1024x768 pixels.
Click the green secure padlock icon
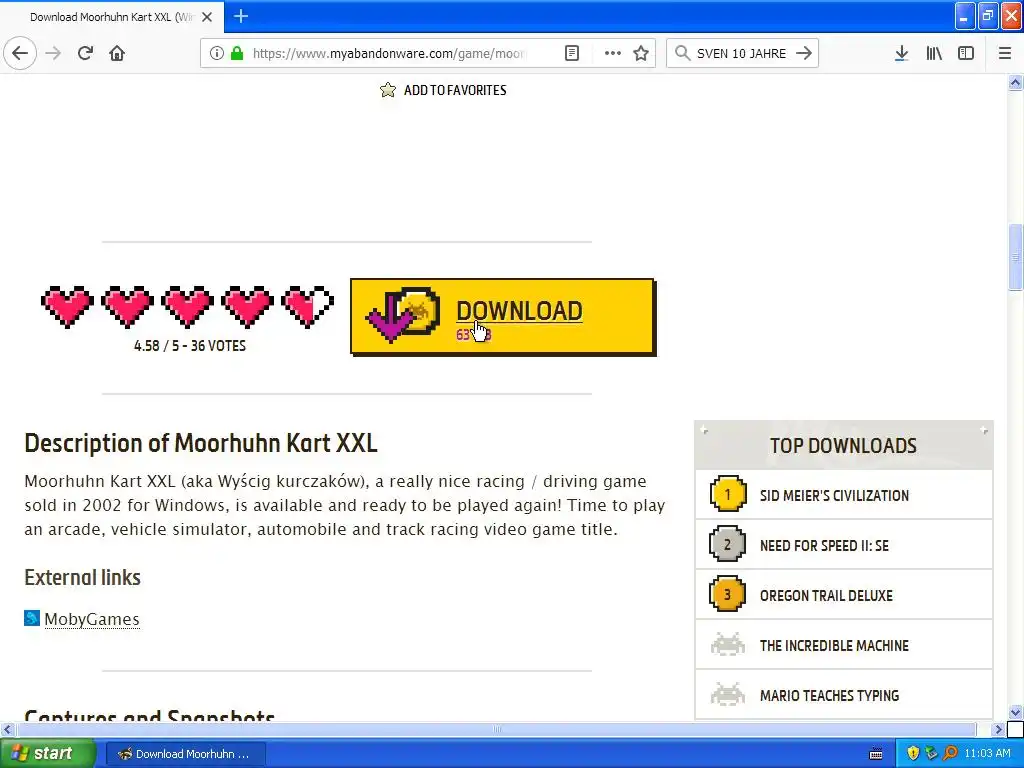[x=237, y=53]
